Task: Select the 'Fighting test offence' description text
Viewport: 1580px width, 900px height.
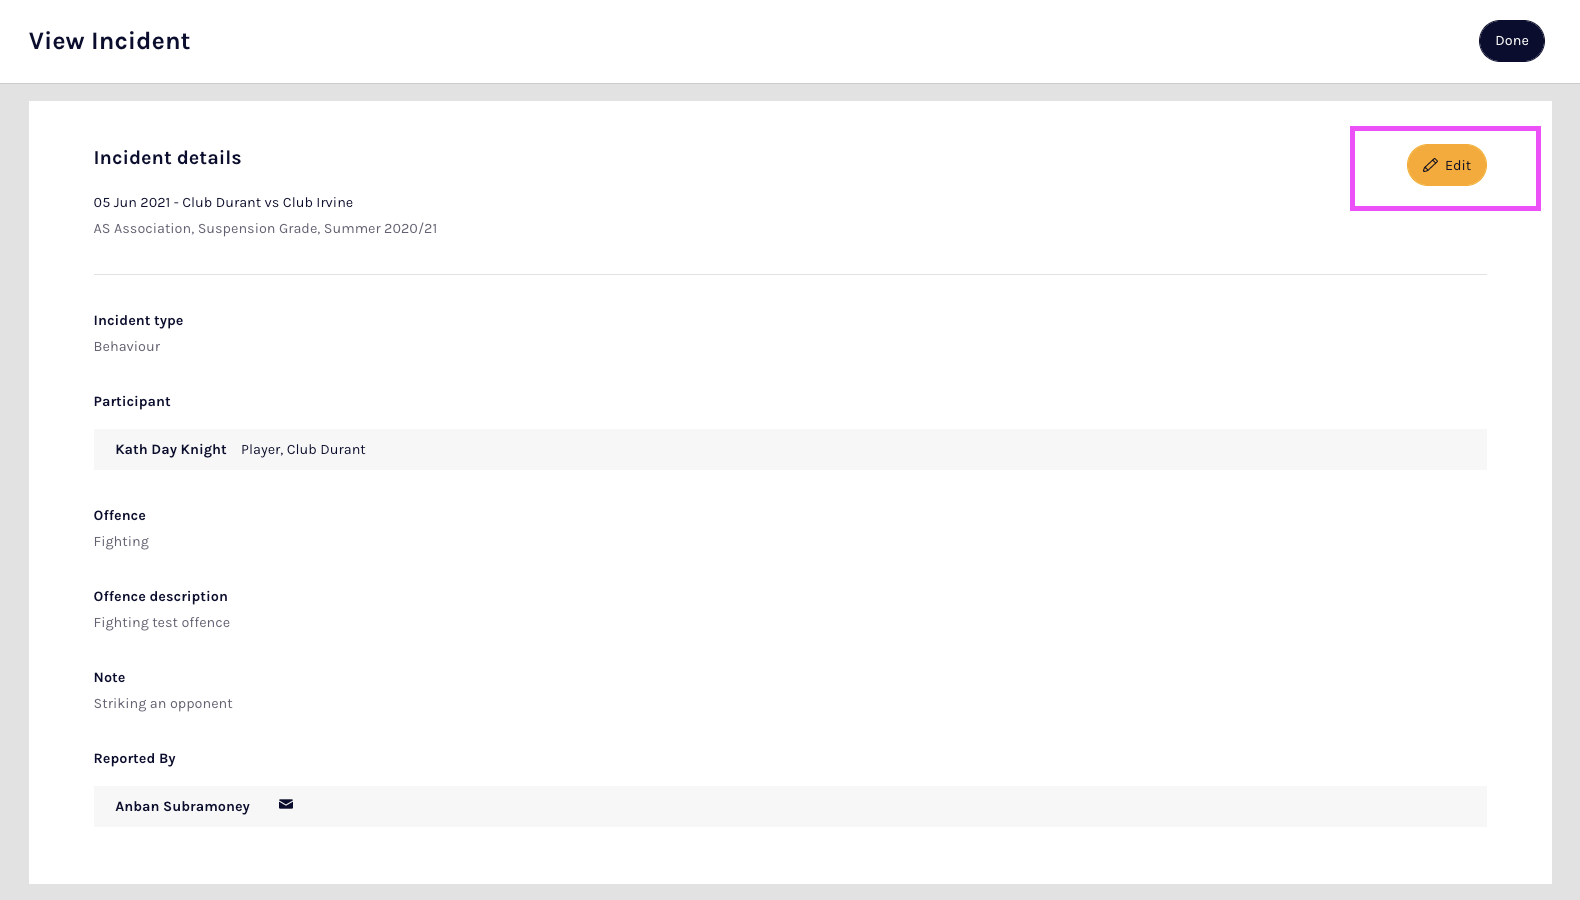Action: (x=162, y=623)
